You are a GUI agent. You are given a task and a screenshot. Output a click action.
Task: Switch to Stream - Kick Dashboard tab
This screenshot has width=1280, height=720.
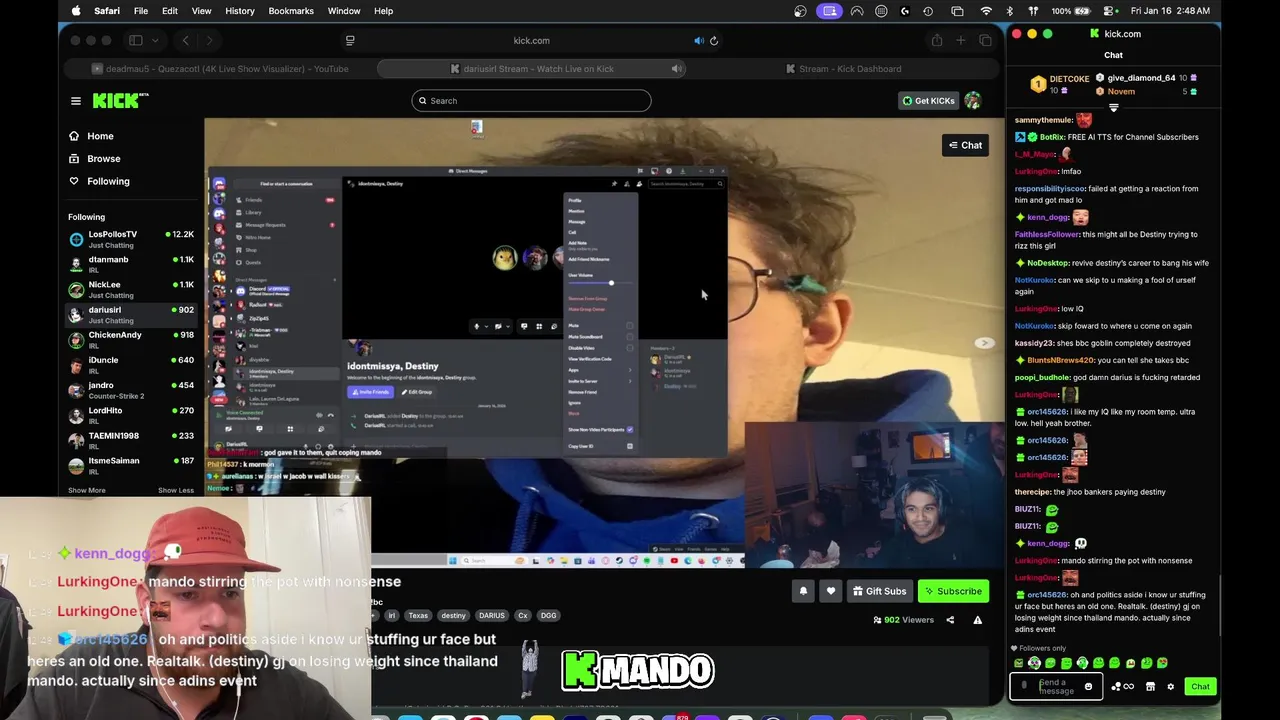click(843, 69)
